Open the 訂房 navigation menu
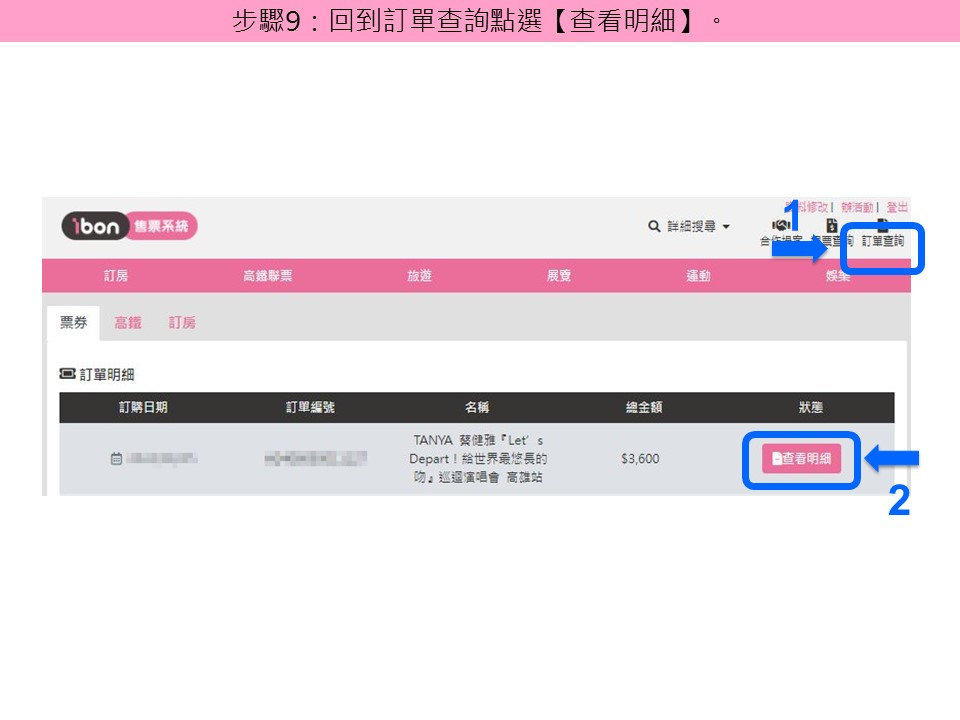The height and width of the screenshot is (720, 960). pos(116,276)
